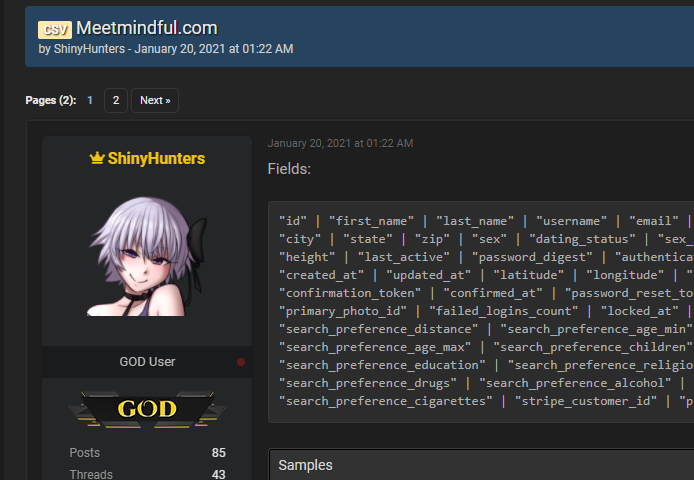The height and width of the screenshot is (480, 694).
Task: Click the GOD User title label
Action: pyautogui.click(x=147, y=361)
